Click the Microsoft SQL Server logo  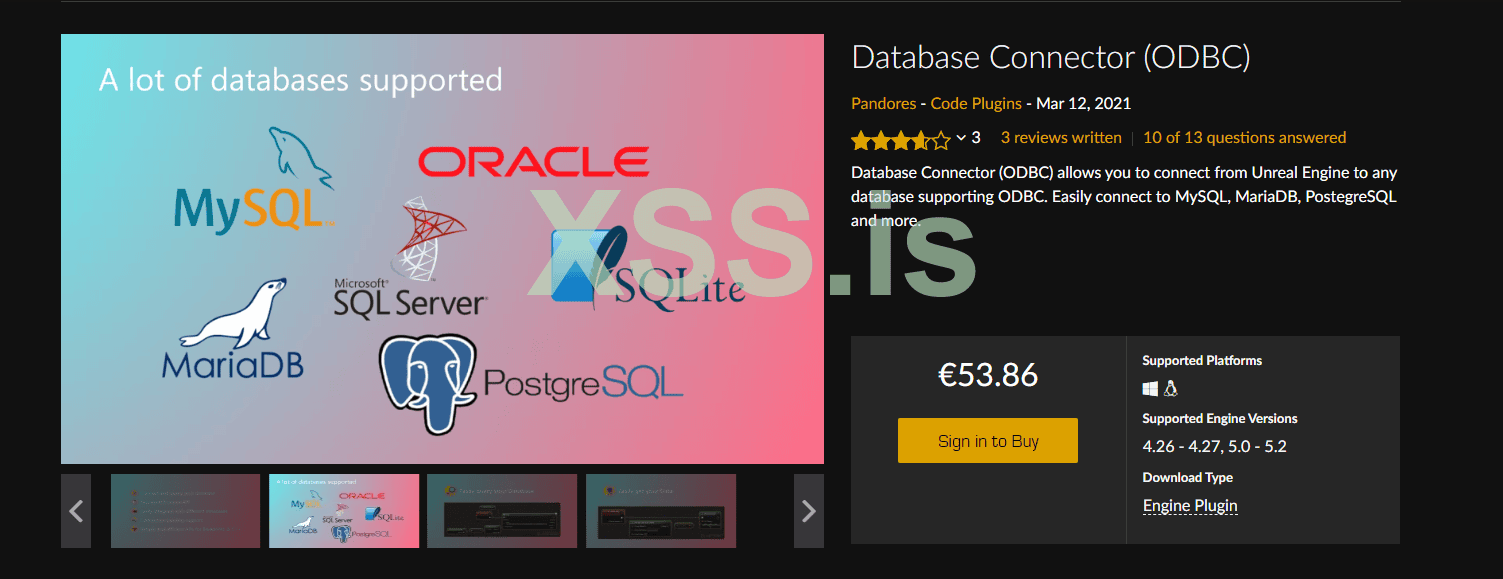410,270
